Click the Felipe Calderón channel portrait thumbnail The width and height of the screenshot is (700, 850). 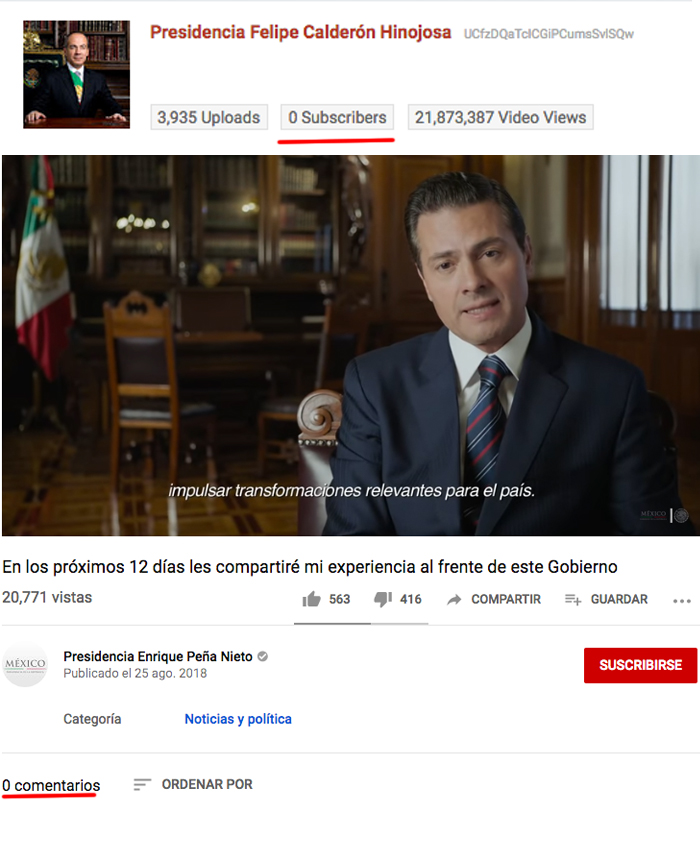click(76, 75)
